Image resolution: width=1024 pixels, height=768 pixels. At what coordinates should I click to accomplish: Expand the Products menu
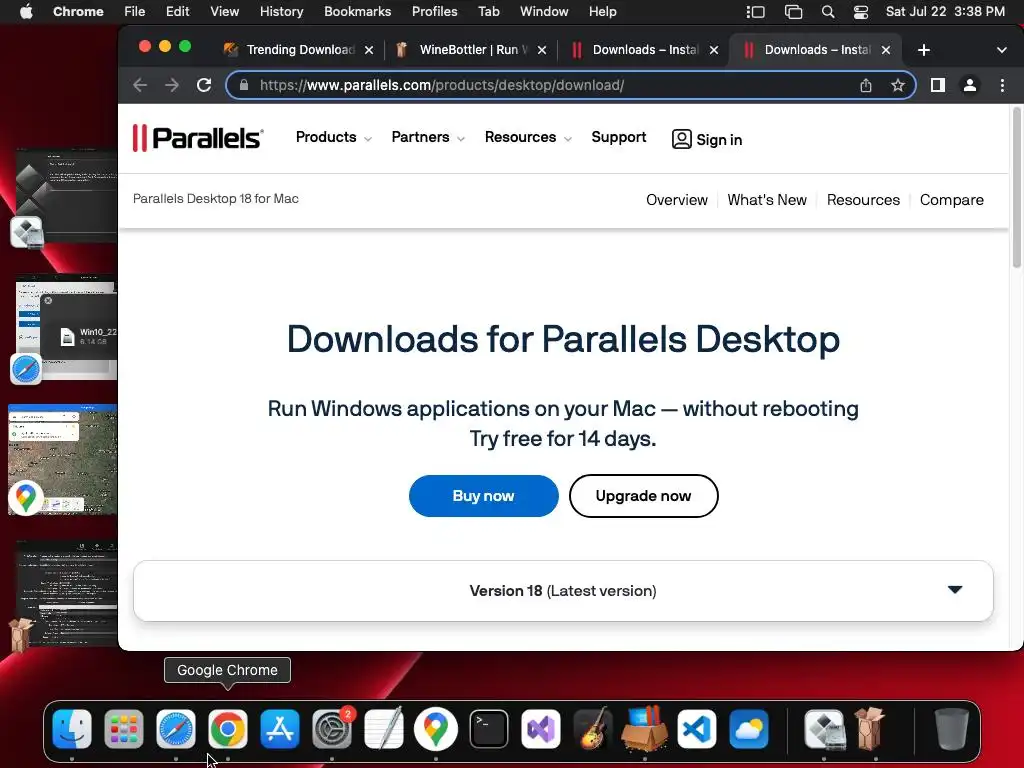tap(333, 137)
